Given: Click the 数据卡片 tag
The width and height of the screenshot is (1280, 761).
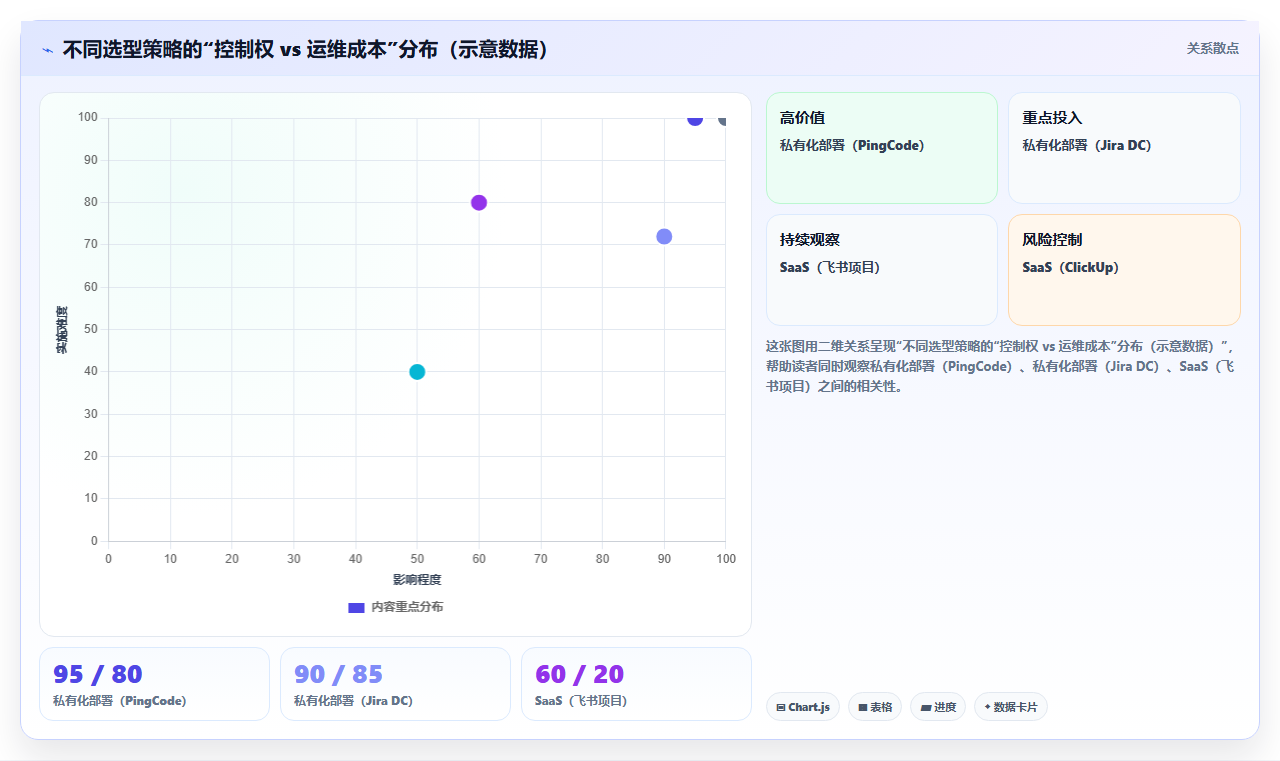Looking at the screenshot, I should [x=1011, y=707].
